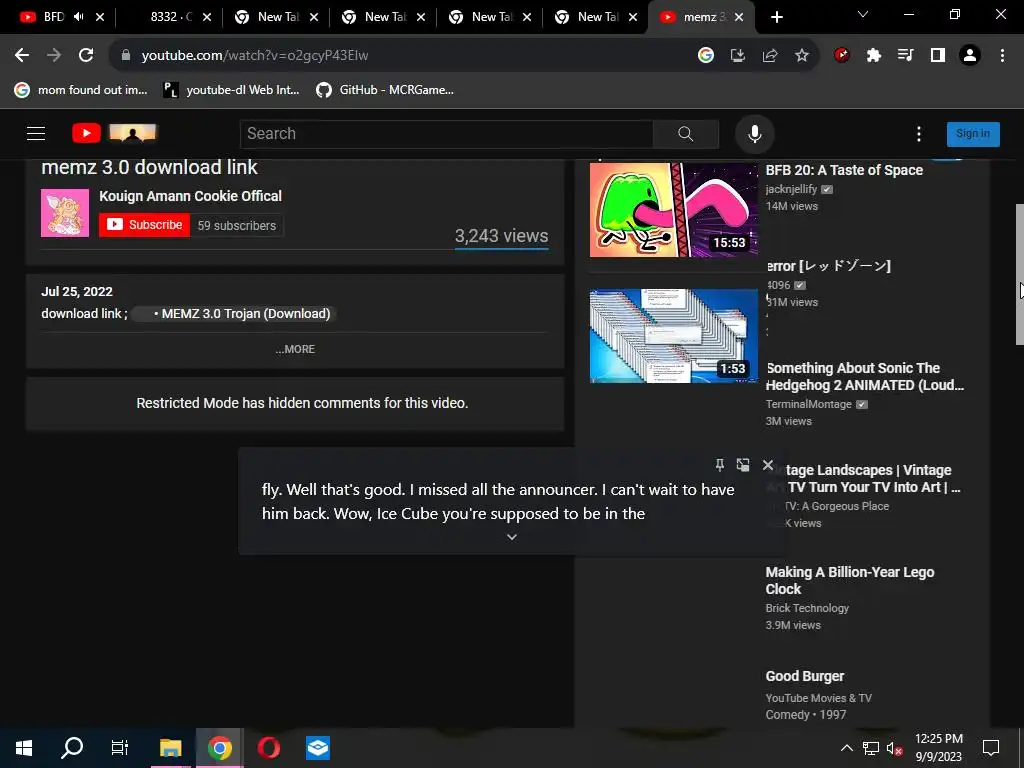Click the Google icon in address bar
Viewport: 1024px width, 768px height.
[x=705, y=56]
